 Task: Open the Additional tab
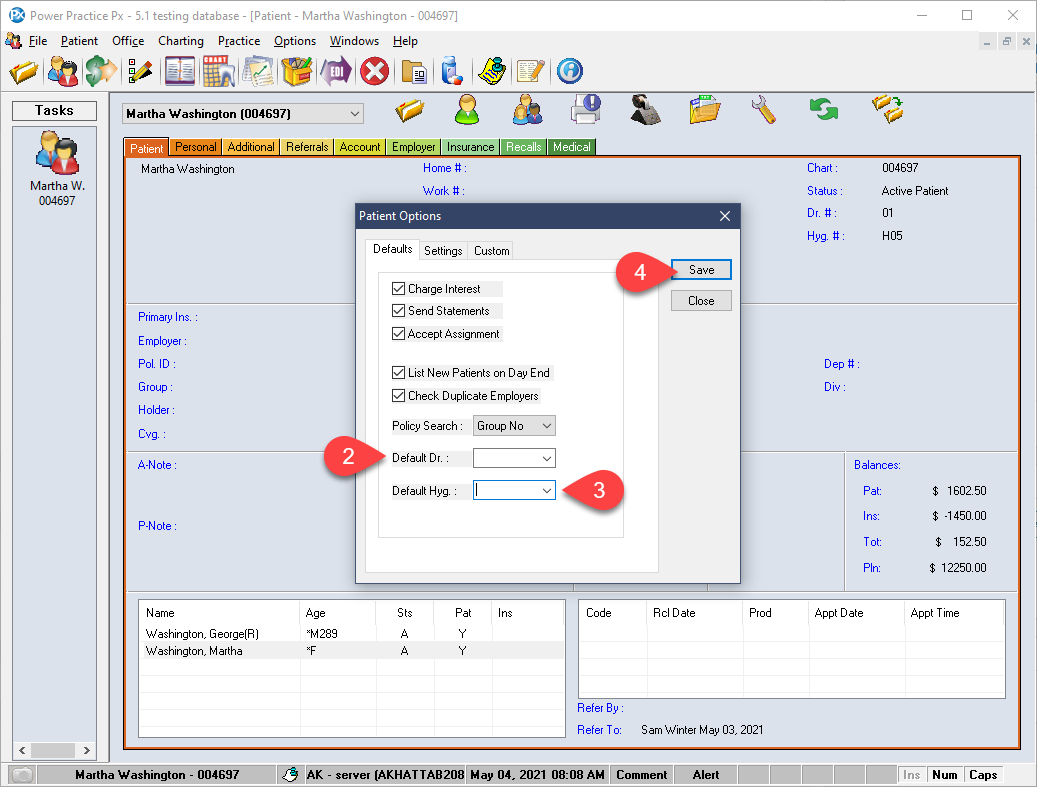coord(251,147)
